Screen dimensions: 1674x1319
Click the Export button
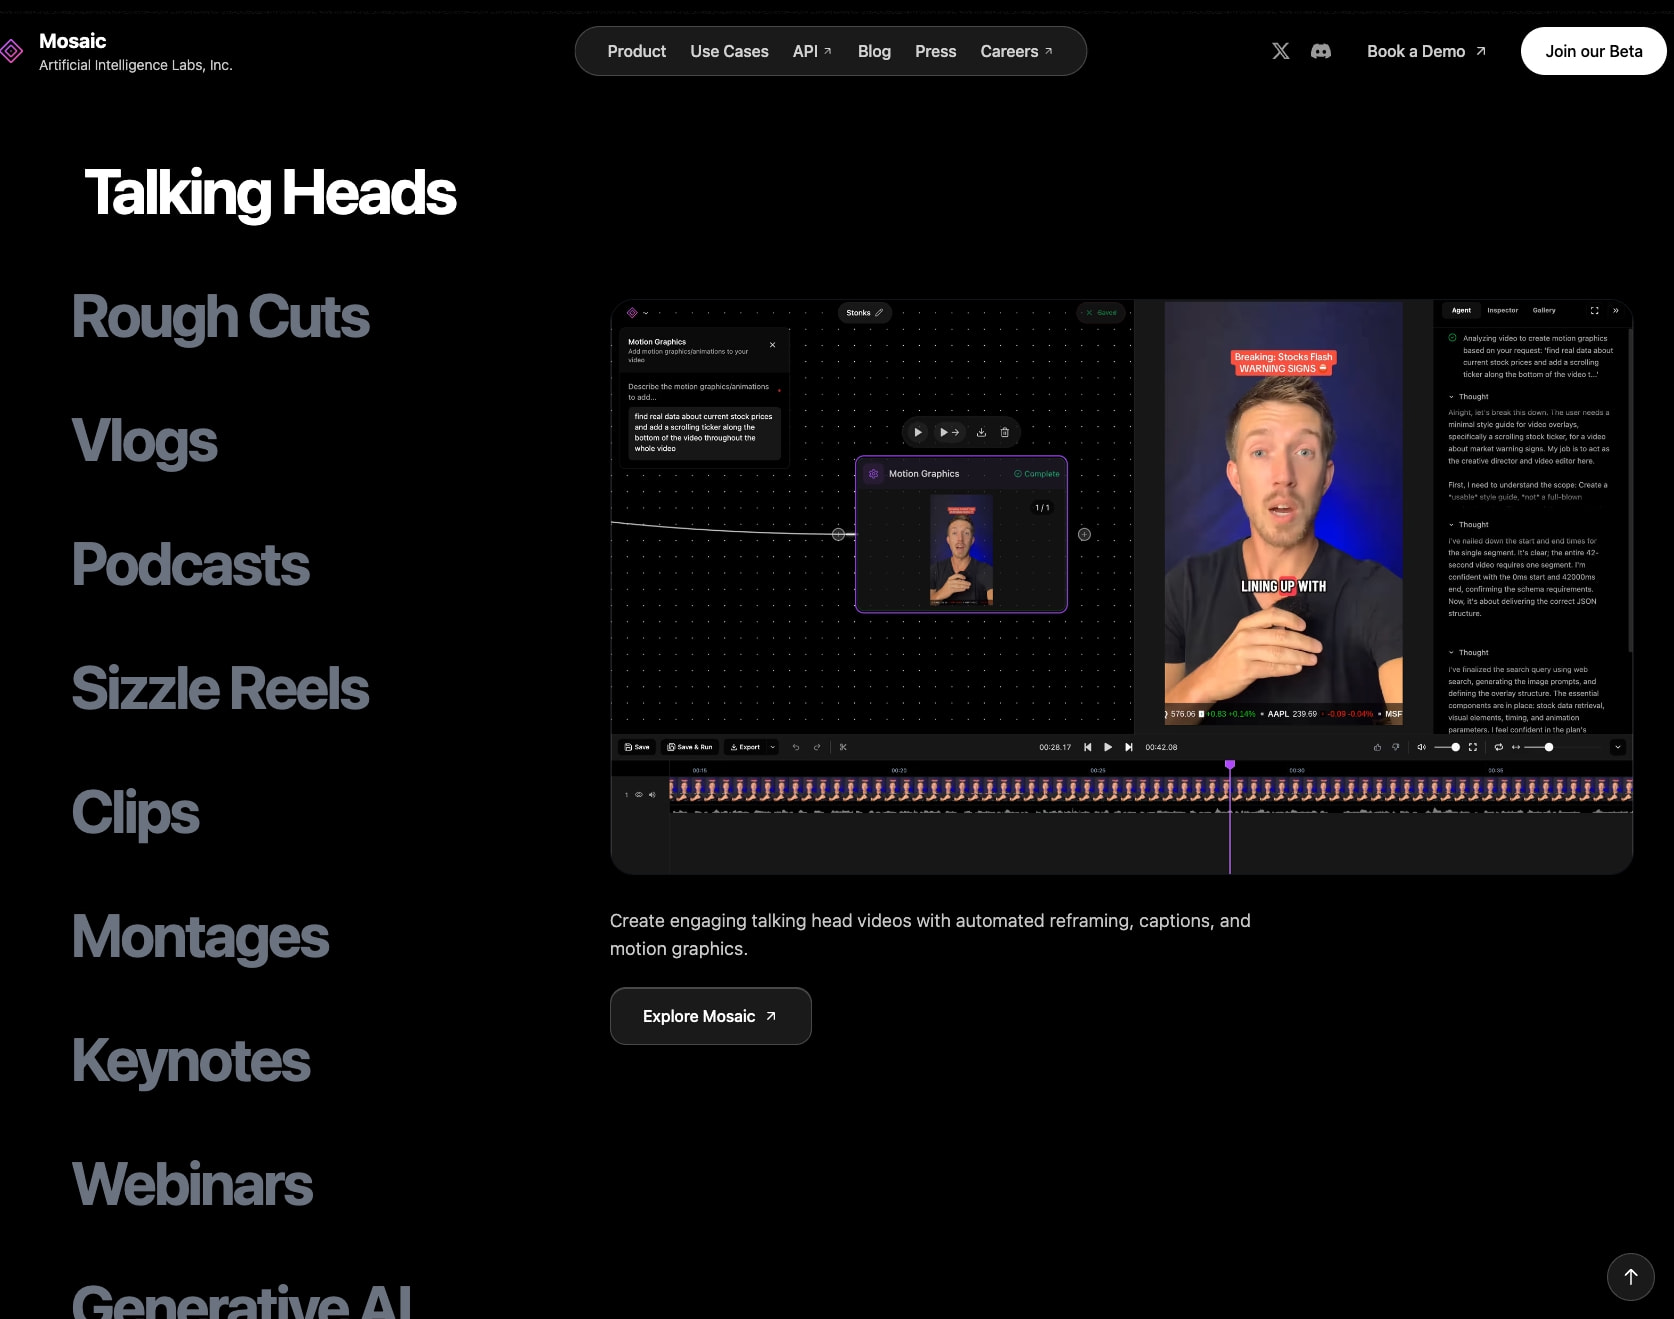(745, 747)
